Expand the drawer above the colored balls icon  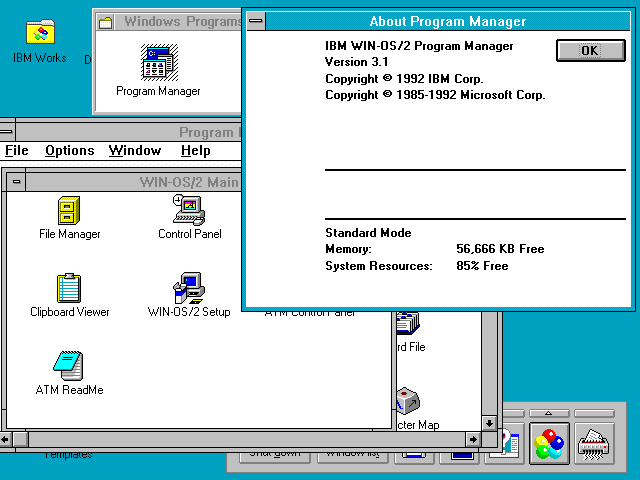click(x=549, y=413)
